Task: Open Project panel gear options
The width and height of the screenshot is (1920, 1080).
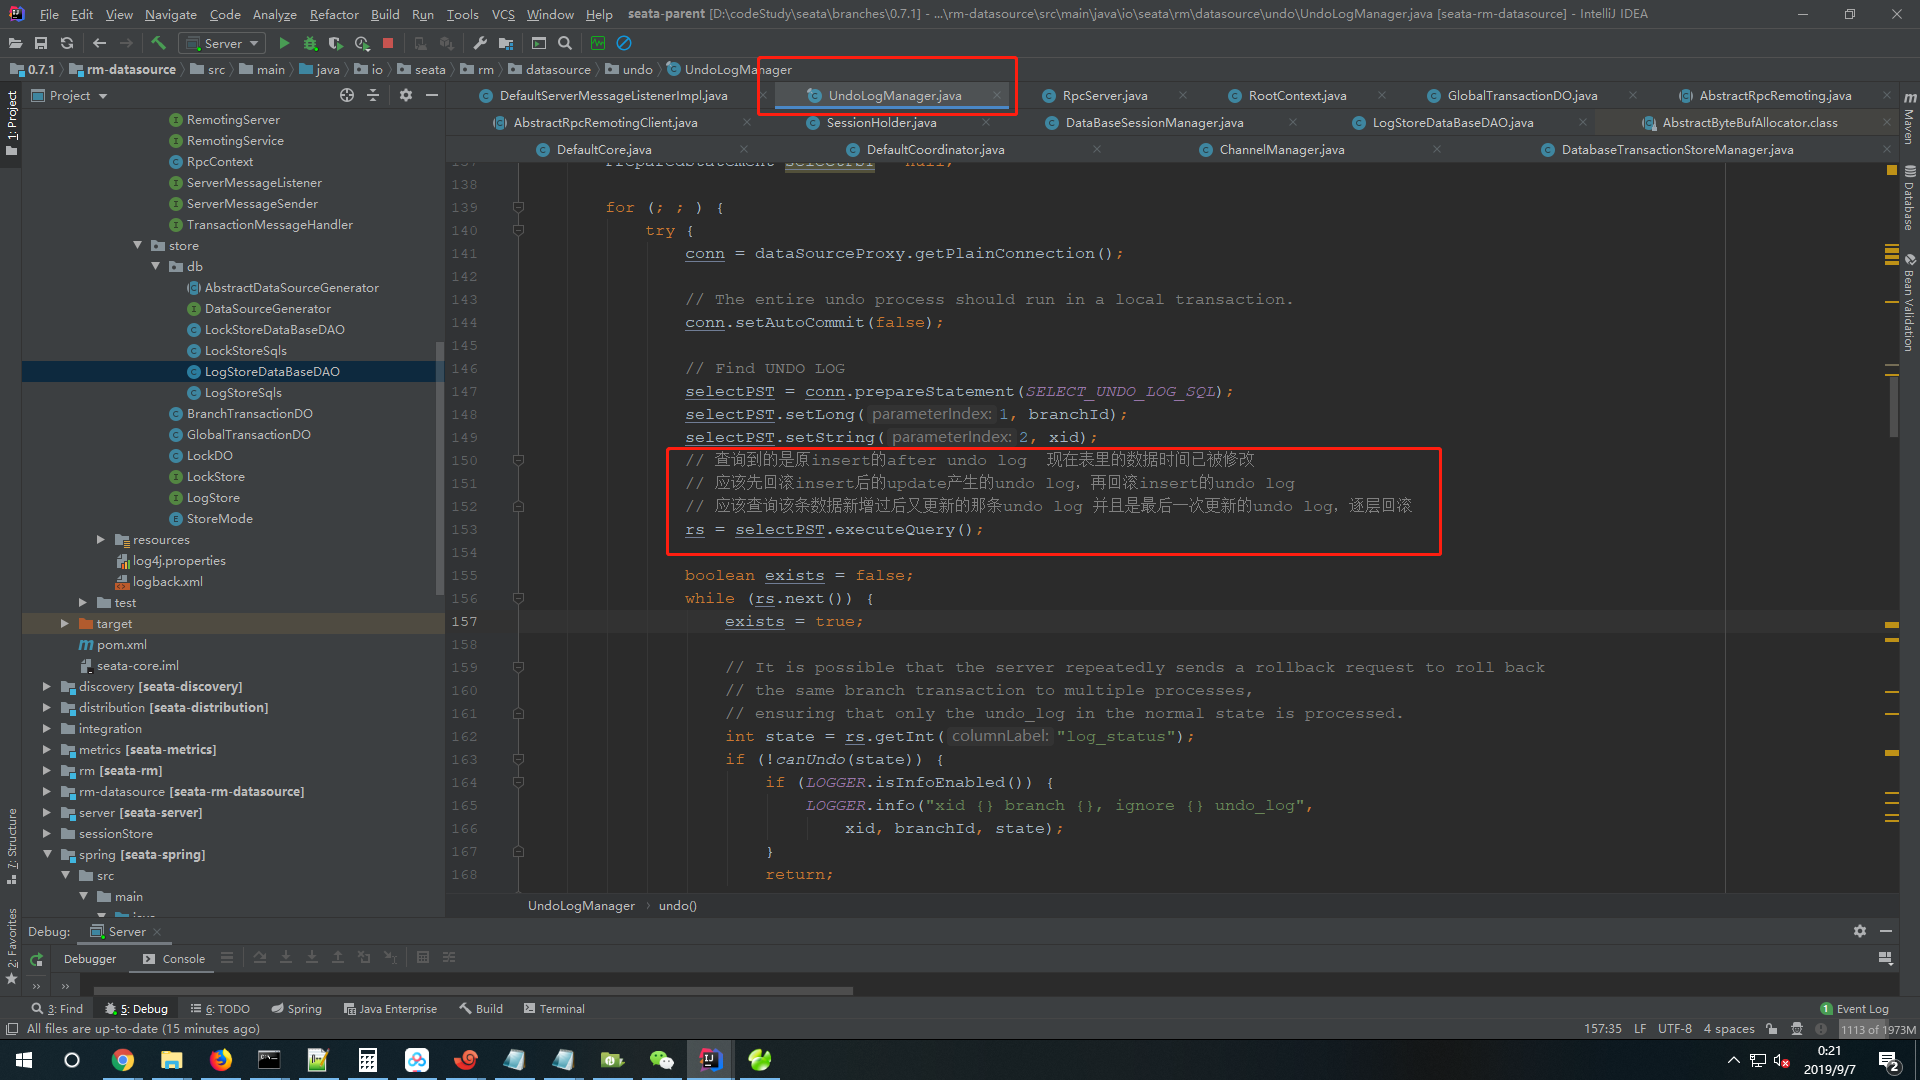Action: 405,95
